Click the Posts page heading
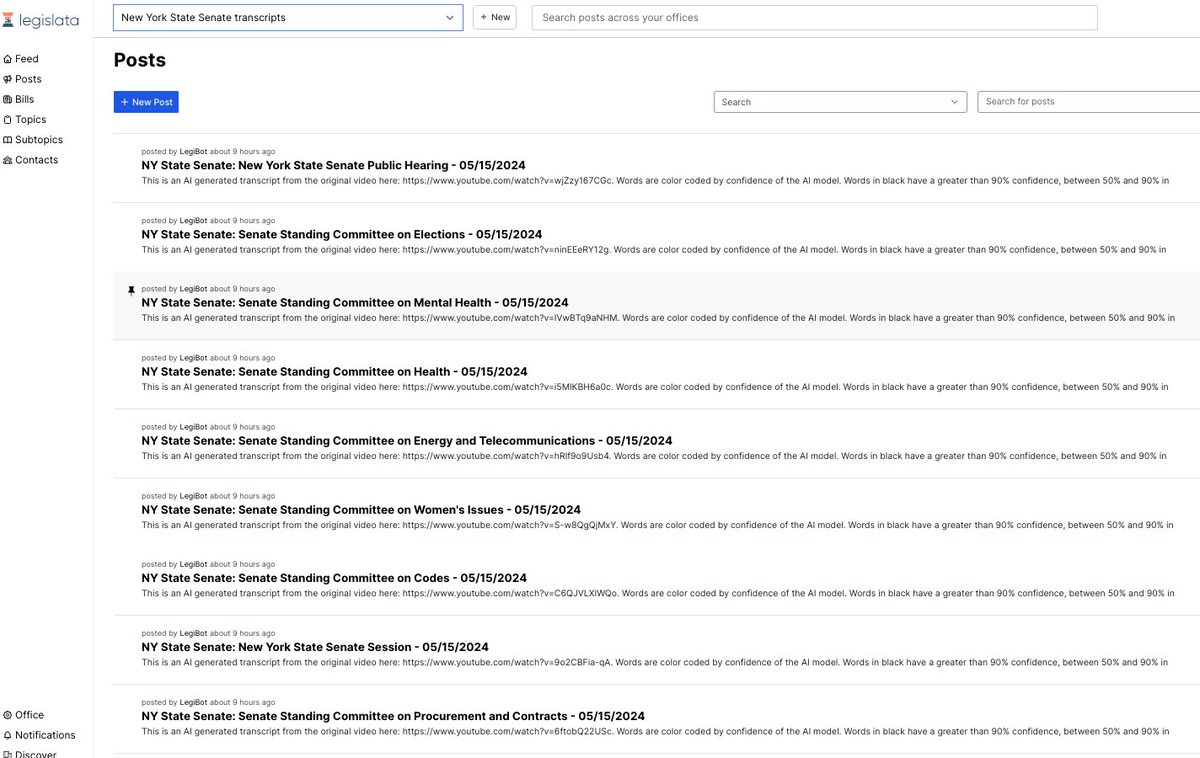This screenshot has height=758, width=1200. 140,60
